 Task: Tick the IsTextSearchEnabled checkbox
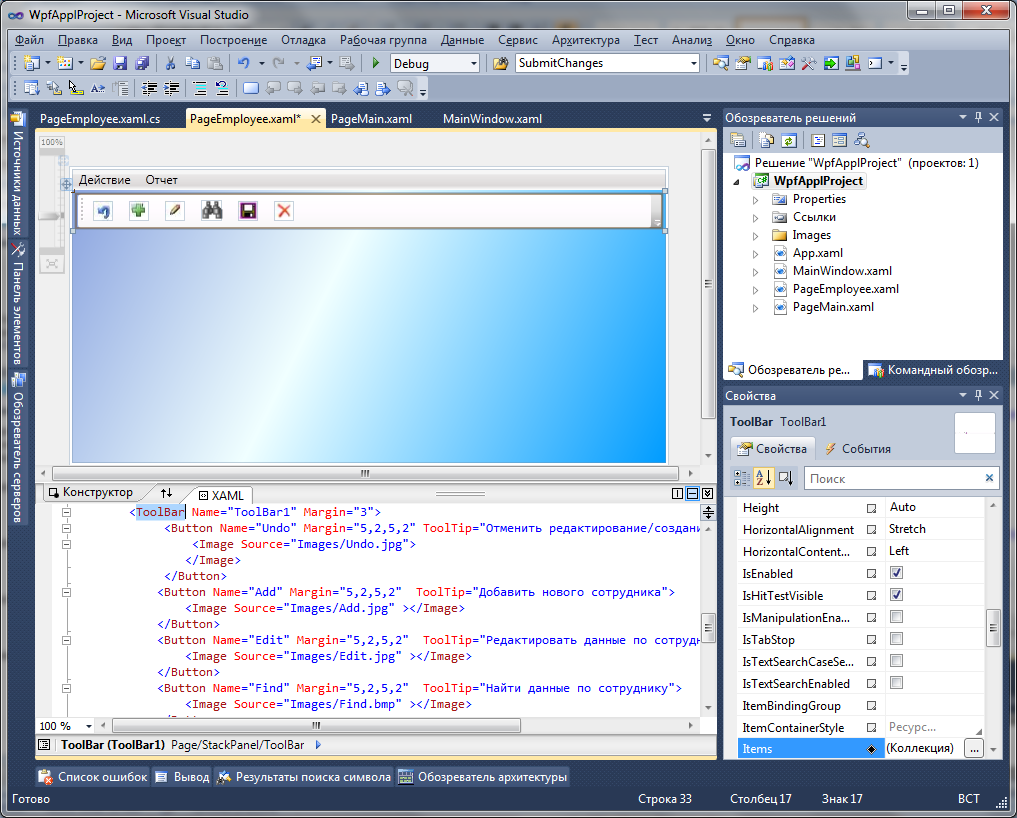[896, 683]
